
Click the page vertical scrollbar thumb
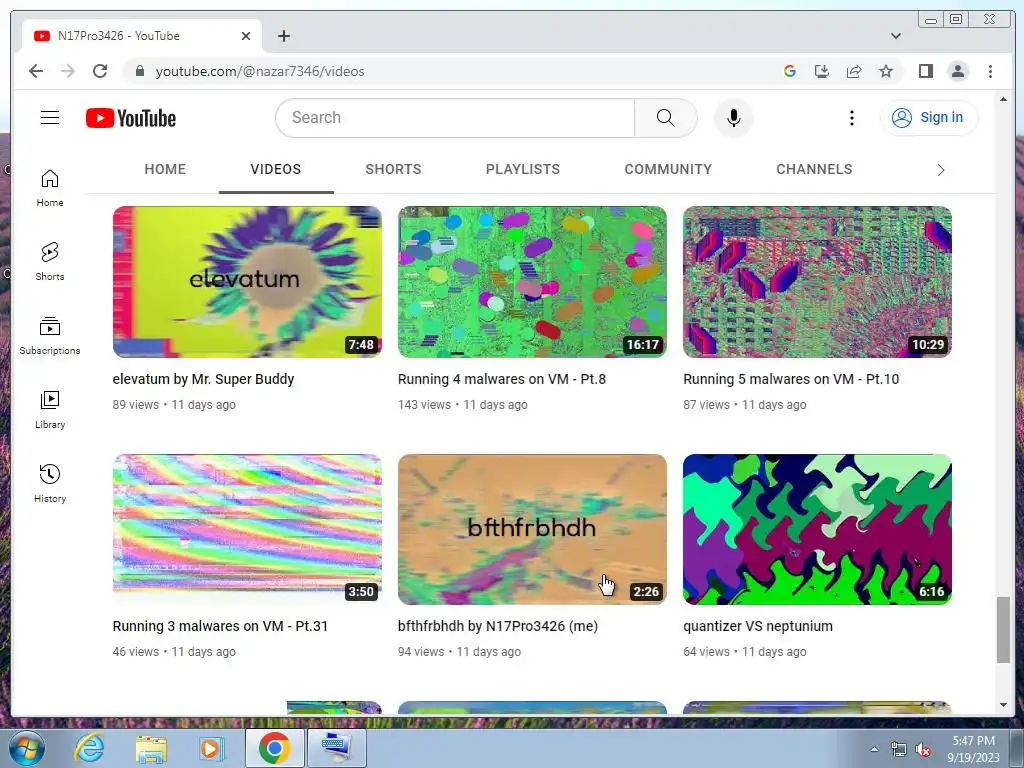pyautogui.click(x=1003, y=630)
